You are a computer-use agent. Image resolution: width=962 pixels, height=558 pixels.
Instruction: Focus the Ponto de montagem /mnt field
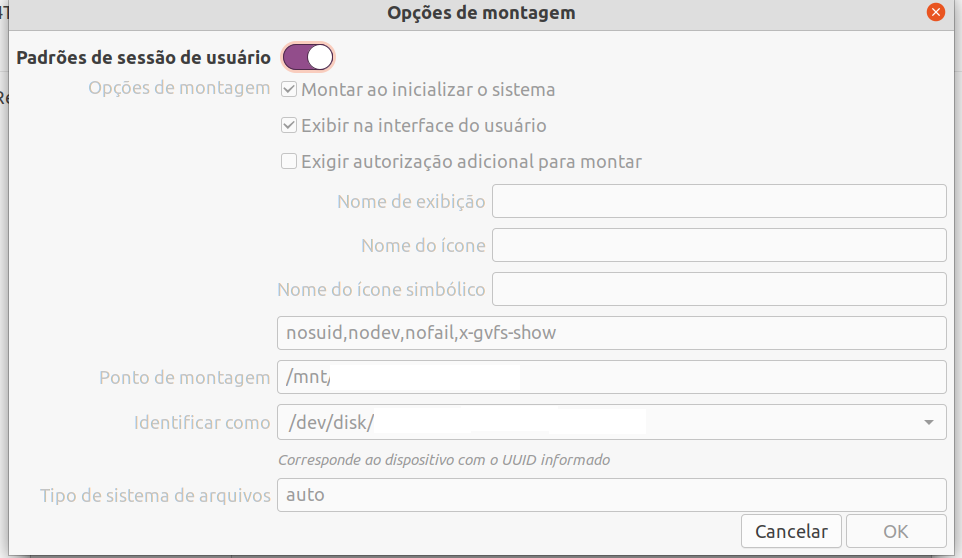coord(612,377)
